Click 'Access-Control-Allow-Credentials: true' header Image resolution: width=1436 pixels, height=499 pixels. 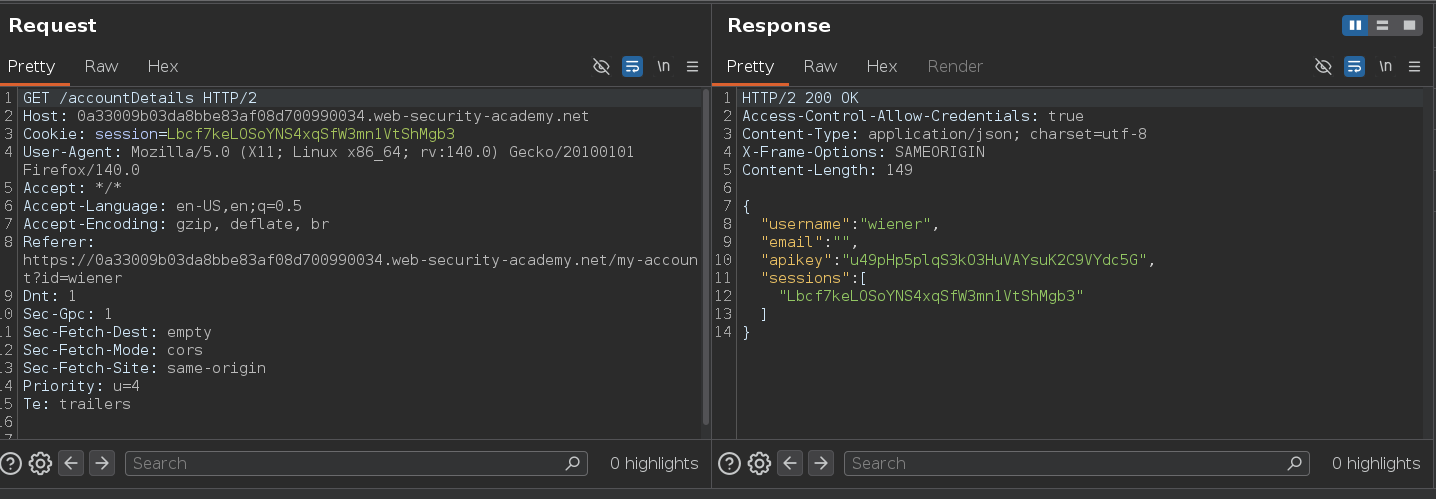pyautogui.click(x=913, y=116)
